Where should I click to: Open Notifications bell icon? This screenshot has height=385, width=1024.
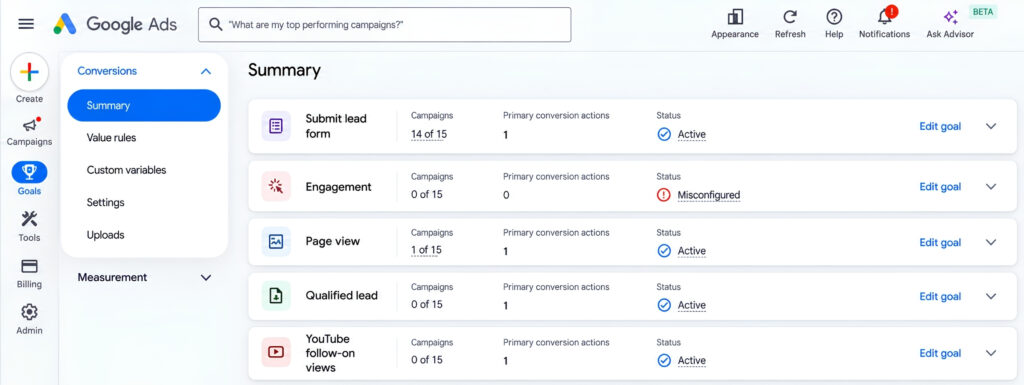click(884, 16)
